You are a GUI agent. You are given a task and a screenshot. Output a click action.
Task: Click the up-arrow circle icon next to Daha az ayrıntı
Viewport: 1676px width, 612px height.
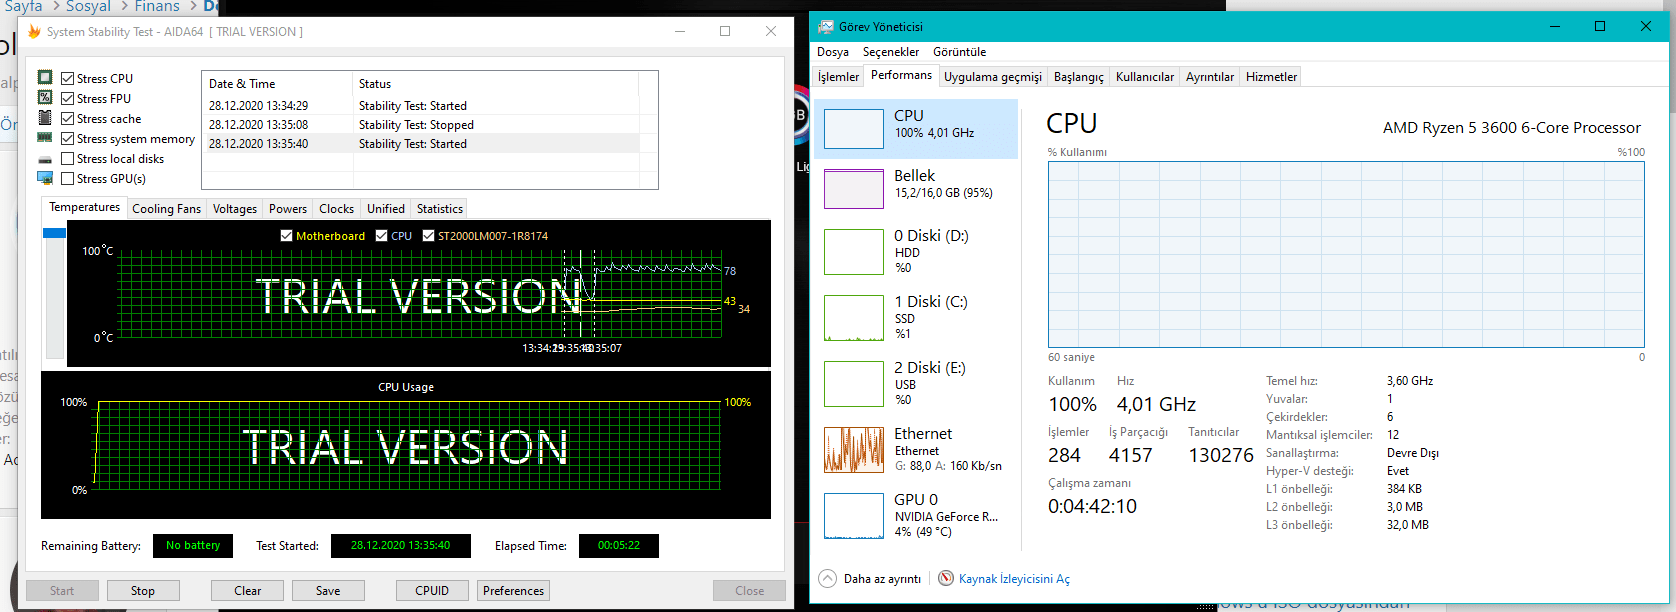[x=827, y=578]
